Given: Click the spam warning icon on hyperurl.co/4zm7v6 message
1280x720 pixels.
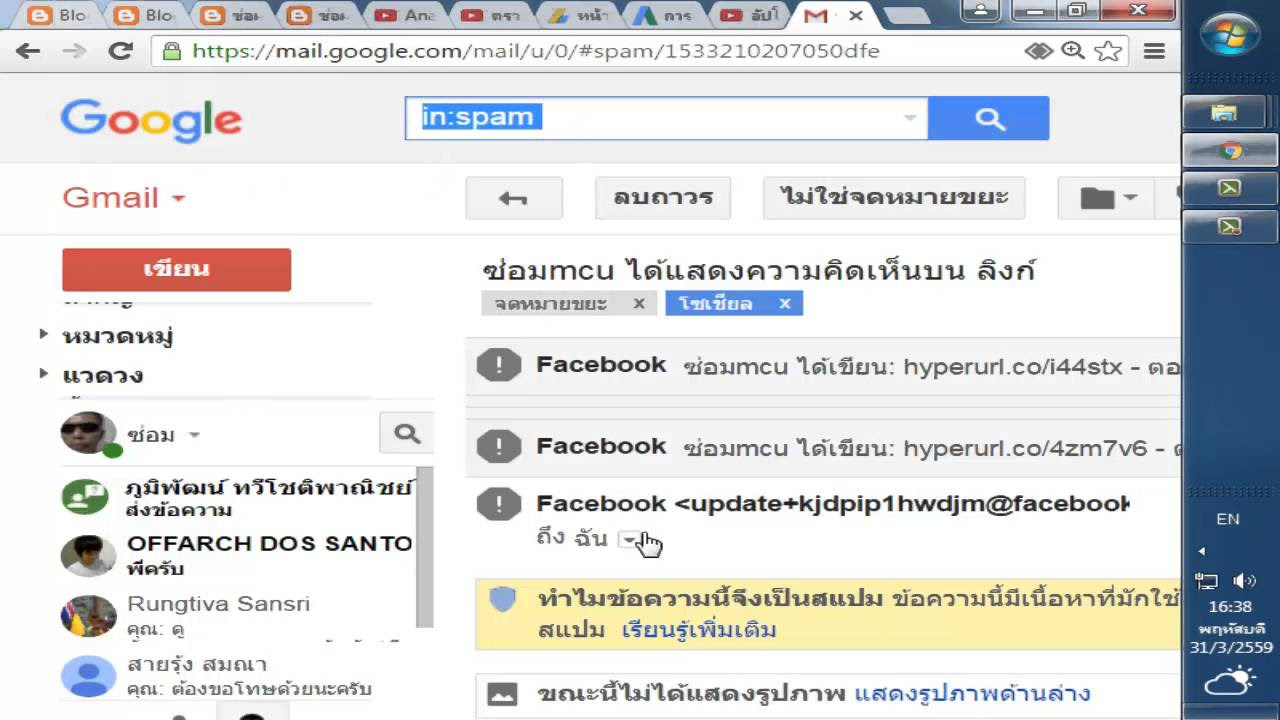Looking at the screenshot, I should click(498, 447).
